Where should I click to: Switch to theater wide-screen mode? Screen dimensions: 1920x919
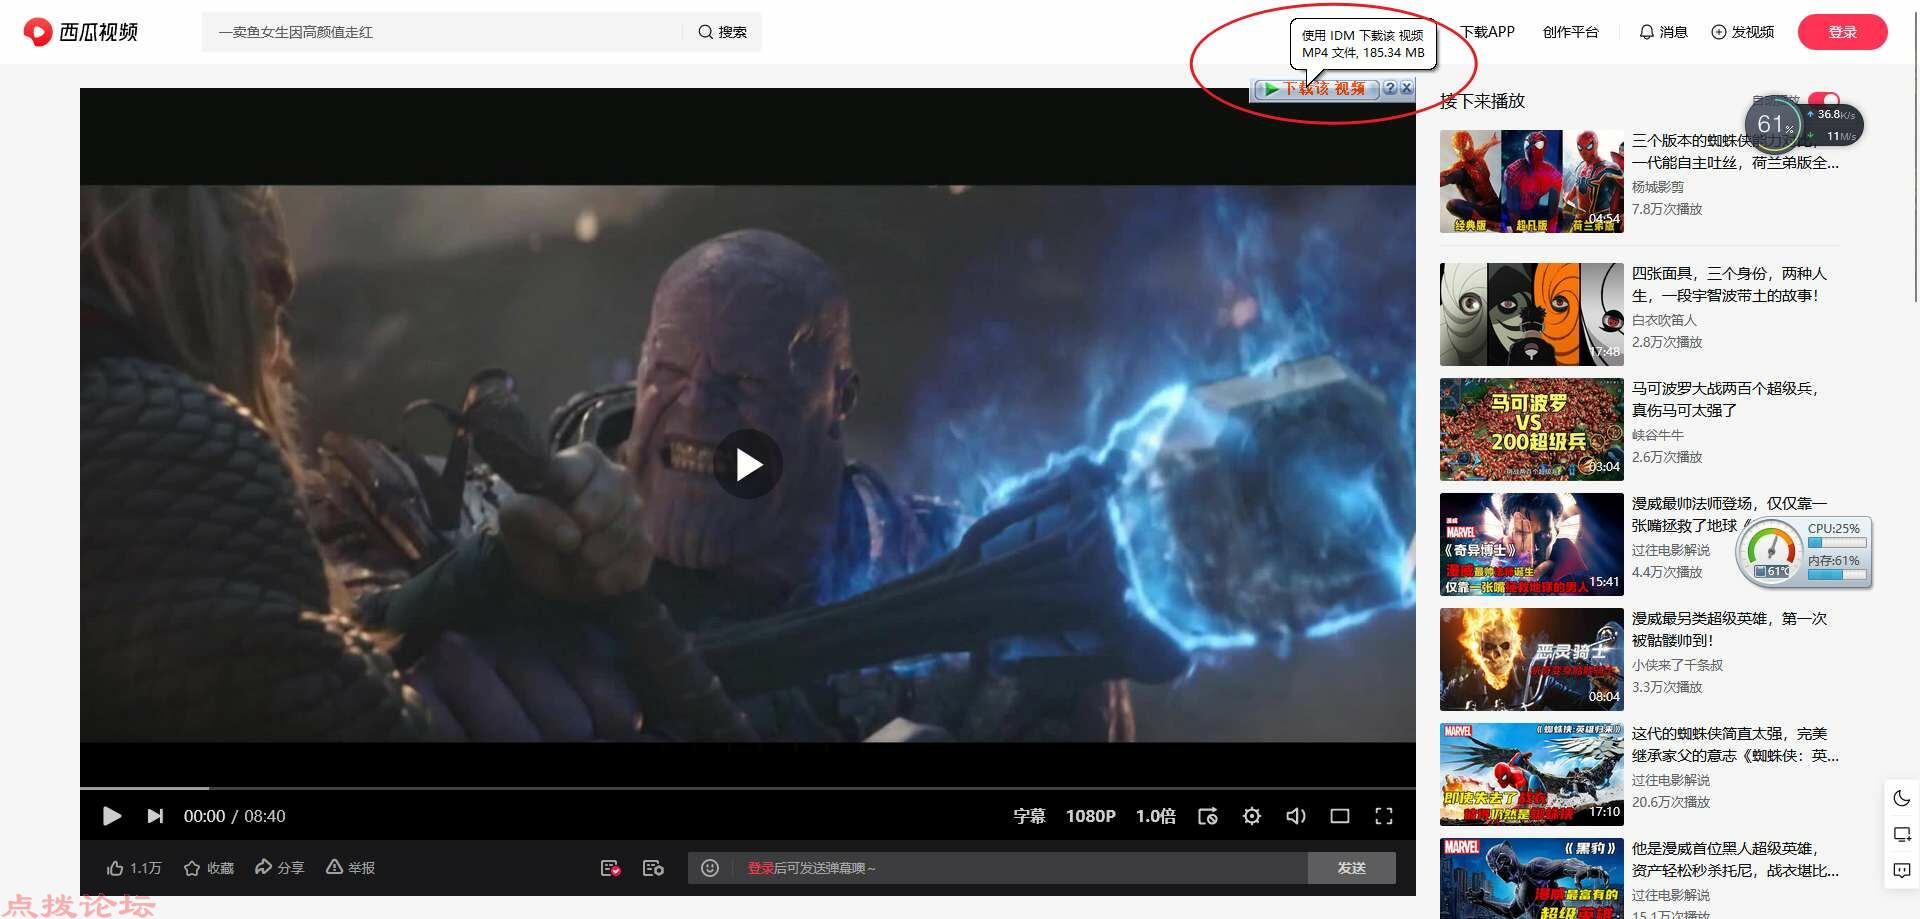1340,816
